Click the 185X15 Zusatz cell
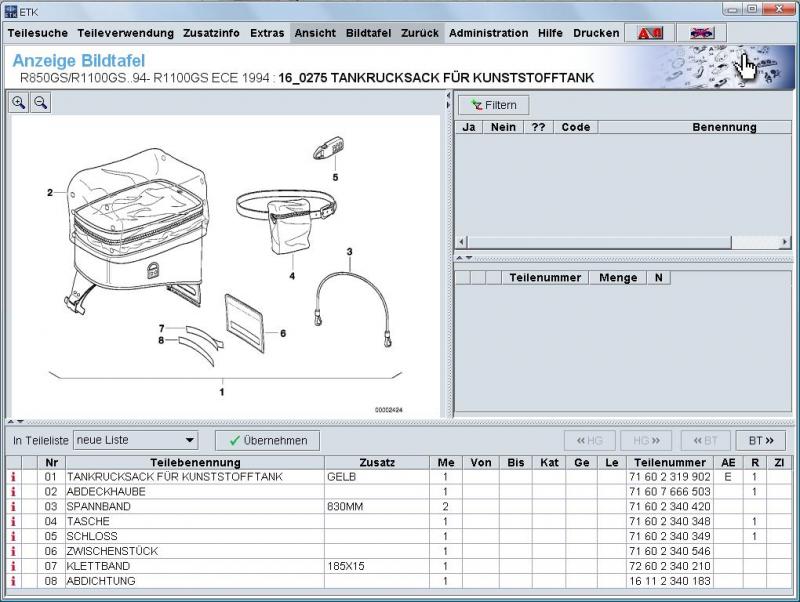This screenshot has width=800, height=602. [377, 566]
